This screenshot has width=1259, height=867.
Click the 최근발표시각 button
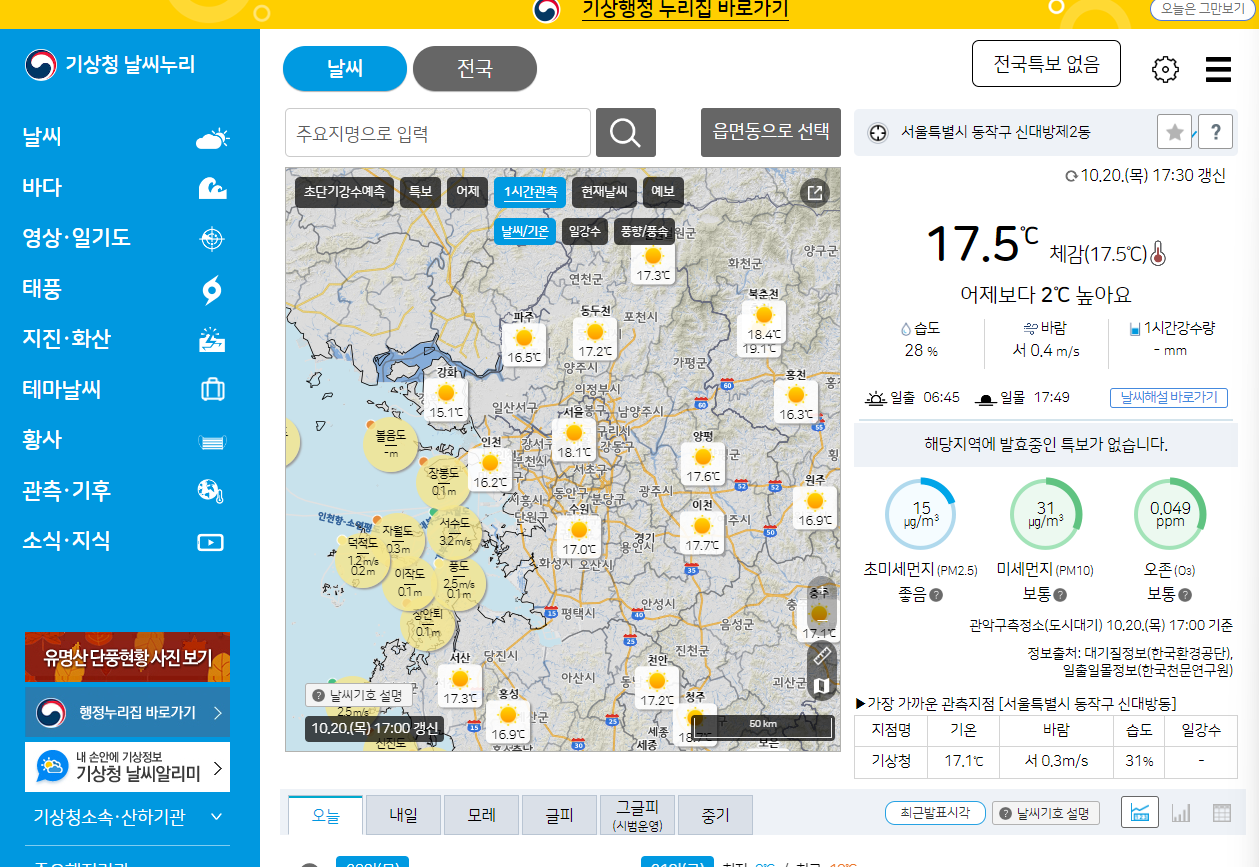(935, 813)
